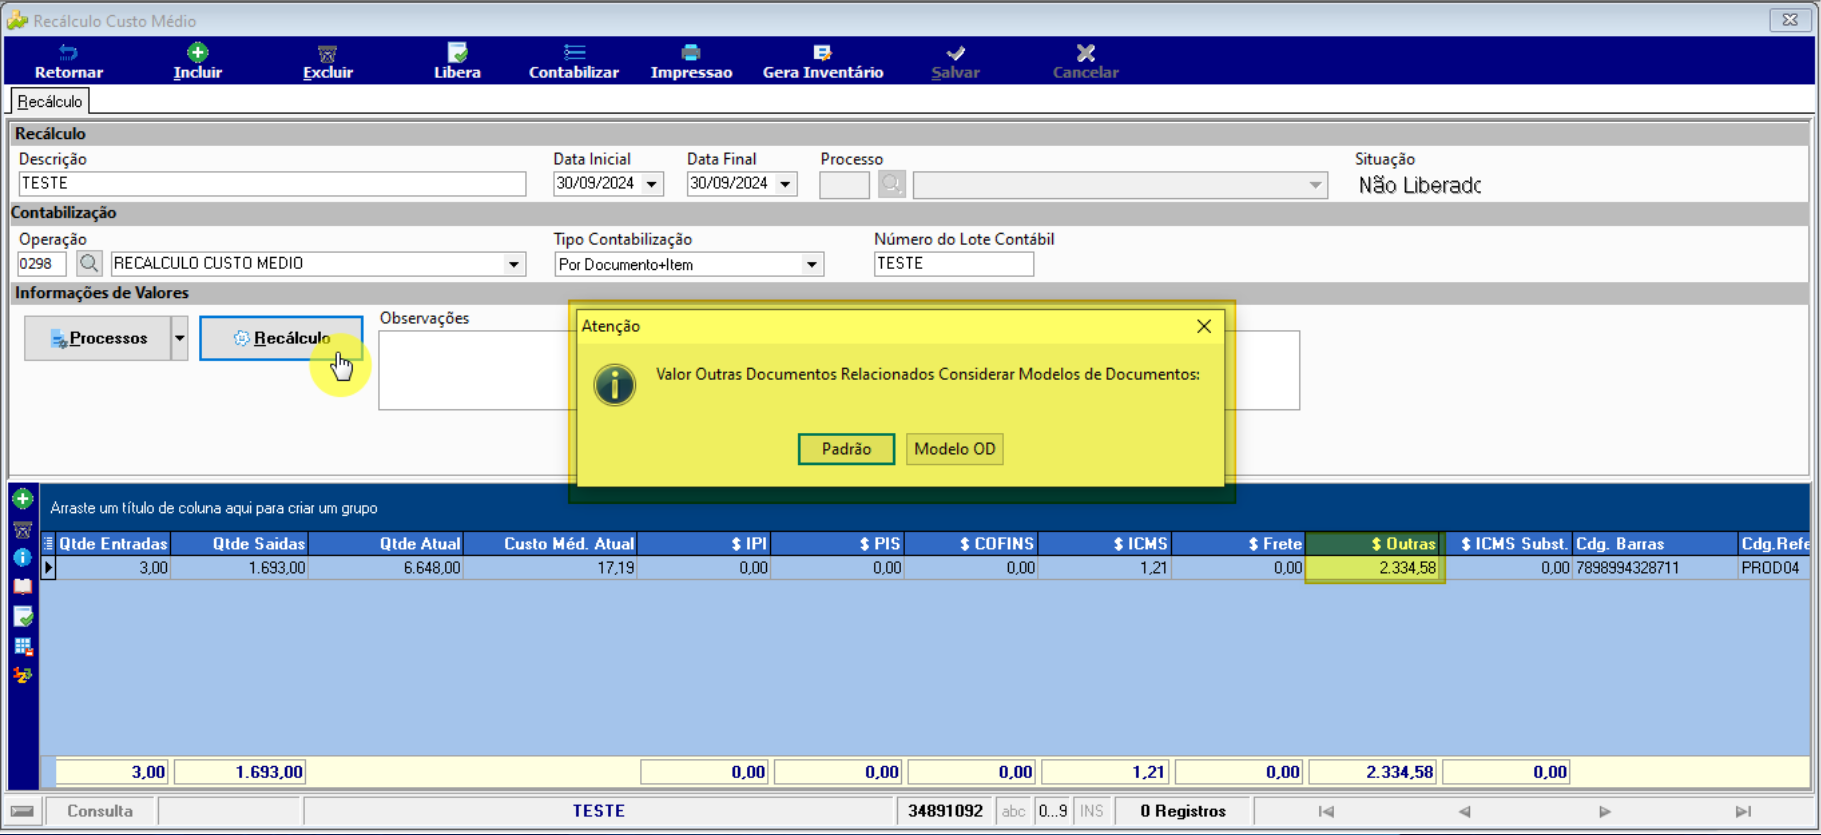Viewport: 1821px width, 835px height.
Task: Click the $ PIS column header
Action: point(838,544)
